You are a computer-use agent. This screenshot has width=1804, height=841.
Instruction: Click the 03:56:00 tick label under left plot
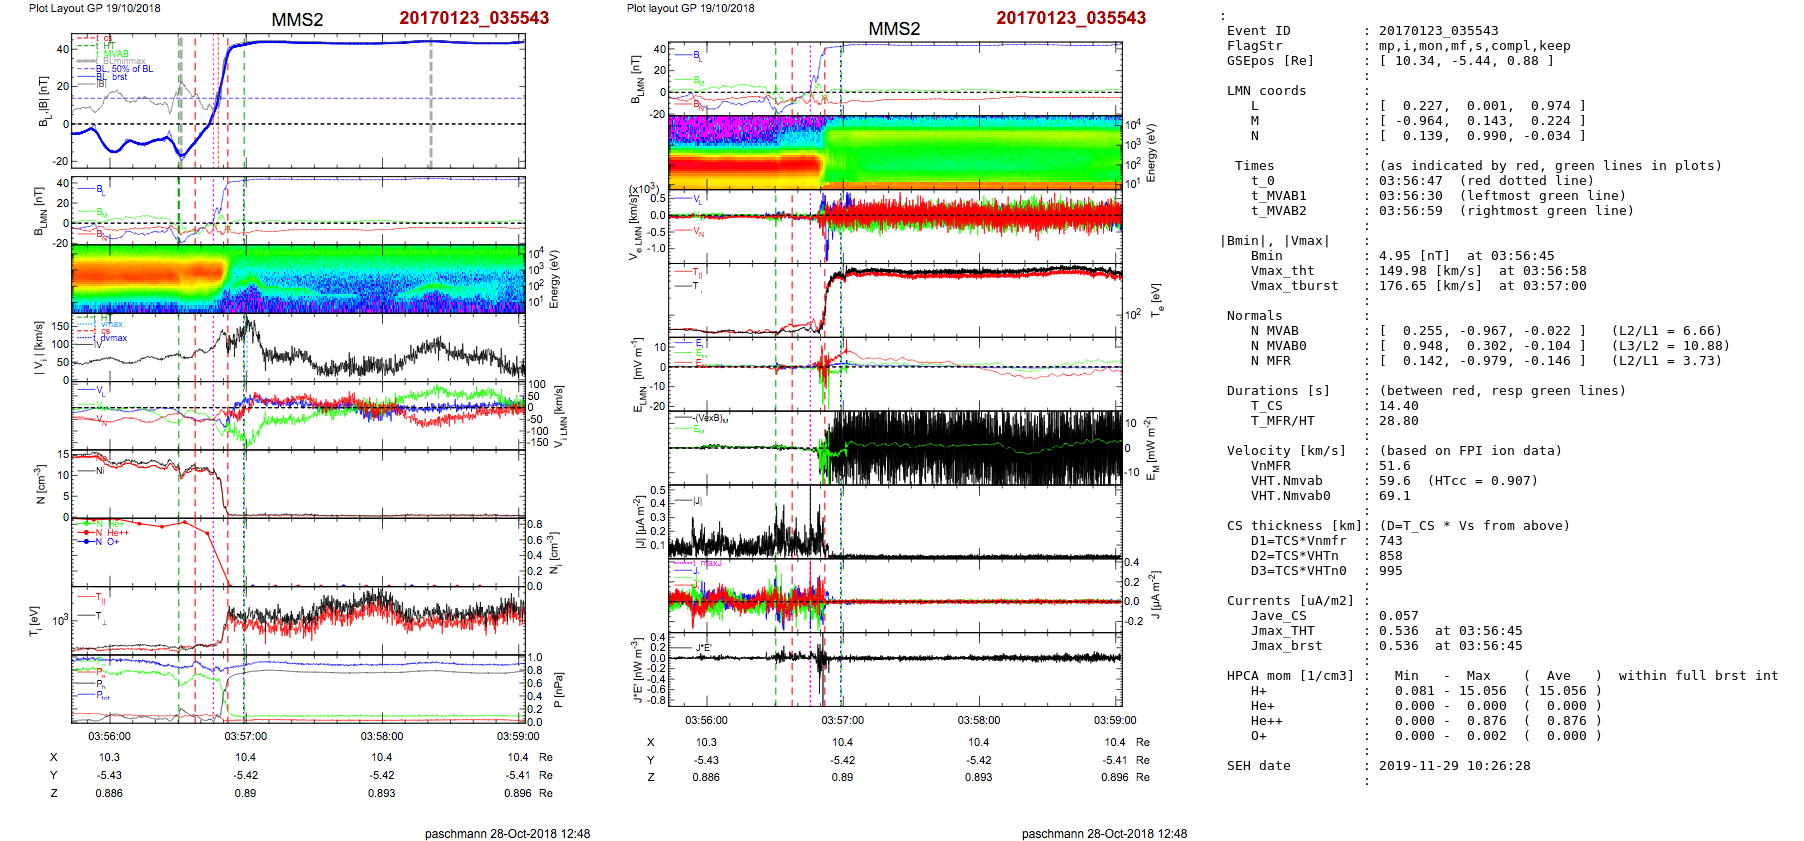(x=109, y=736)
